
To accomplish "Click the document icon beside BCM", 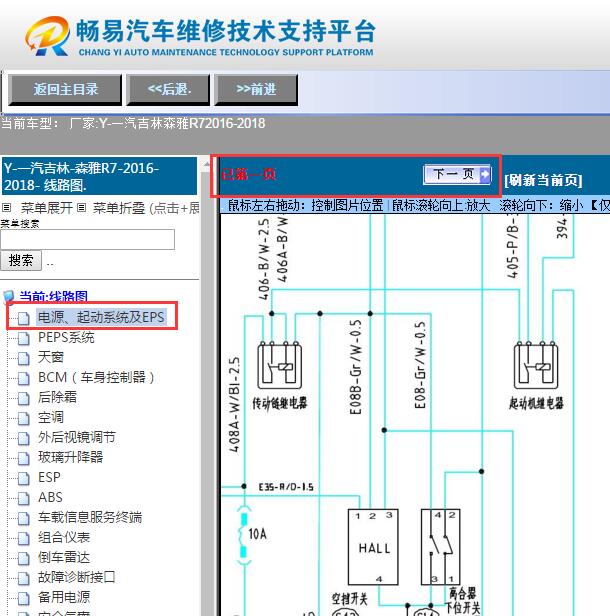I will pyautogui.click(x=24, y=378).
